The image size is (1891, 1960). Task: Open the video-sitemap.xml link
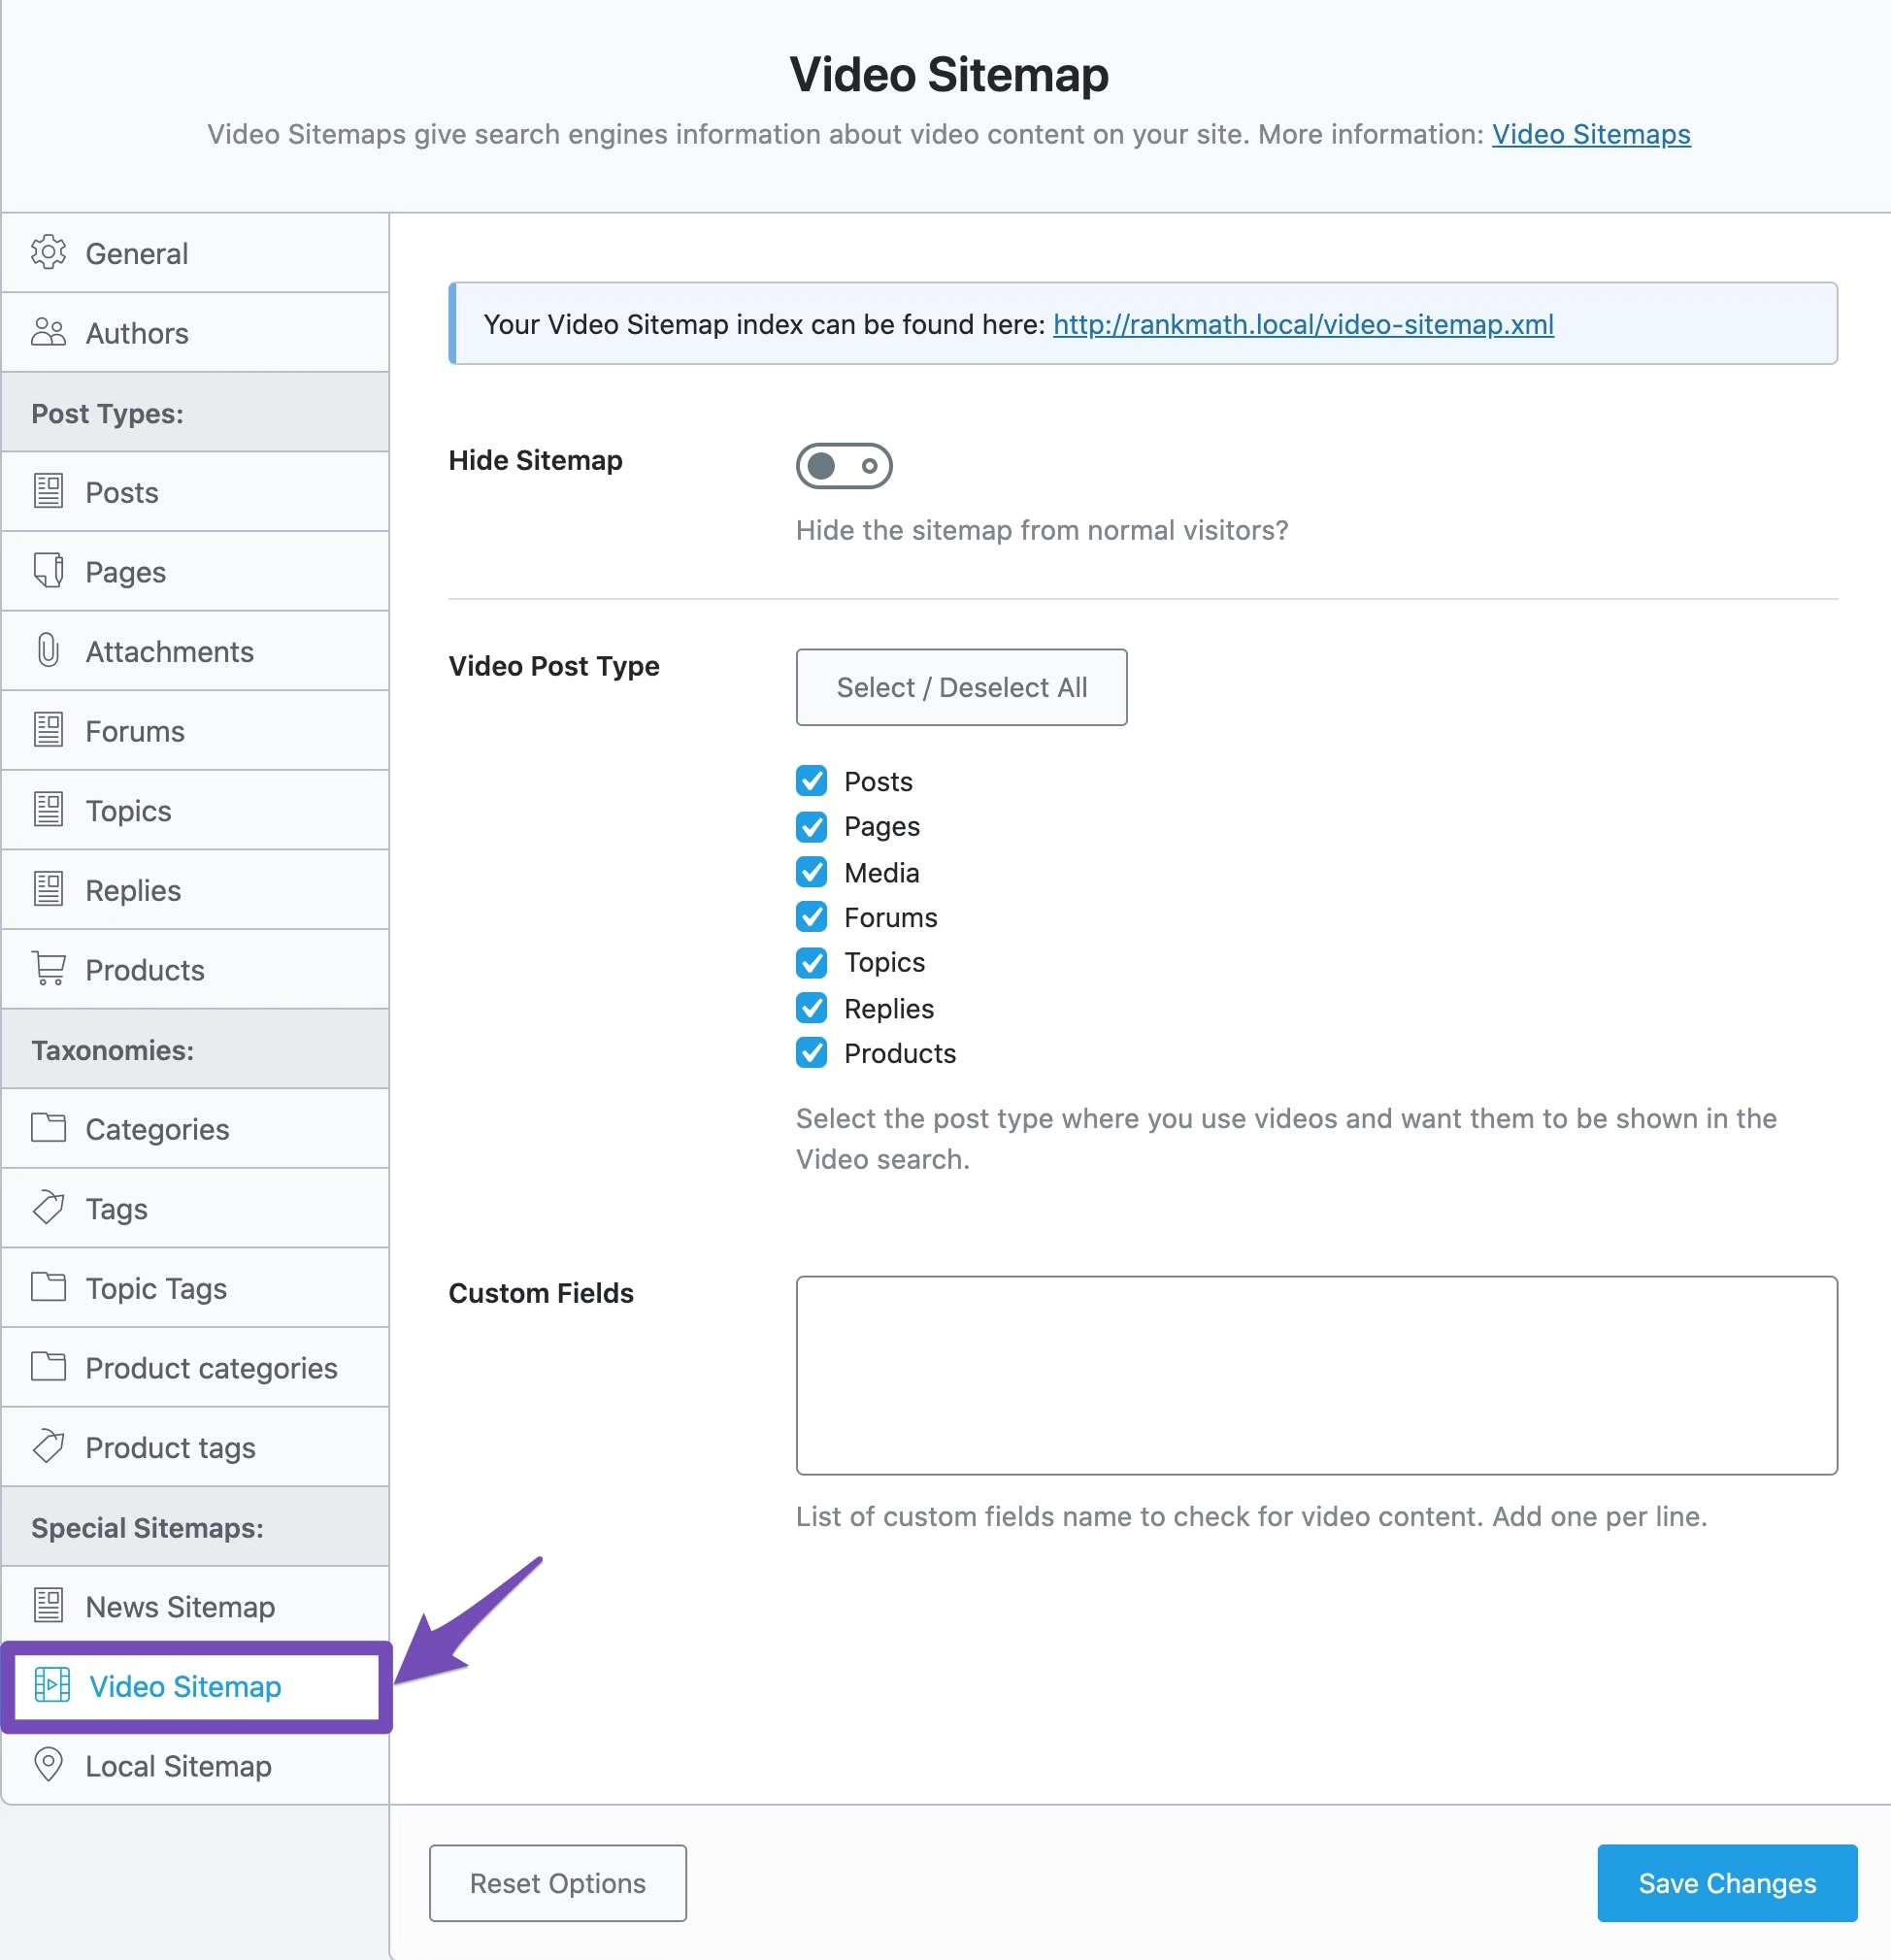(x=1302, y=325)
